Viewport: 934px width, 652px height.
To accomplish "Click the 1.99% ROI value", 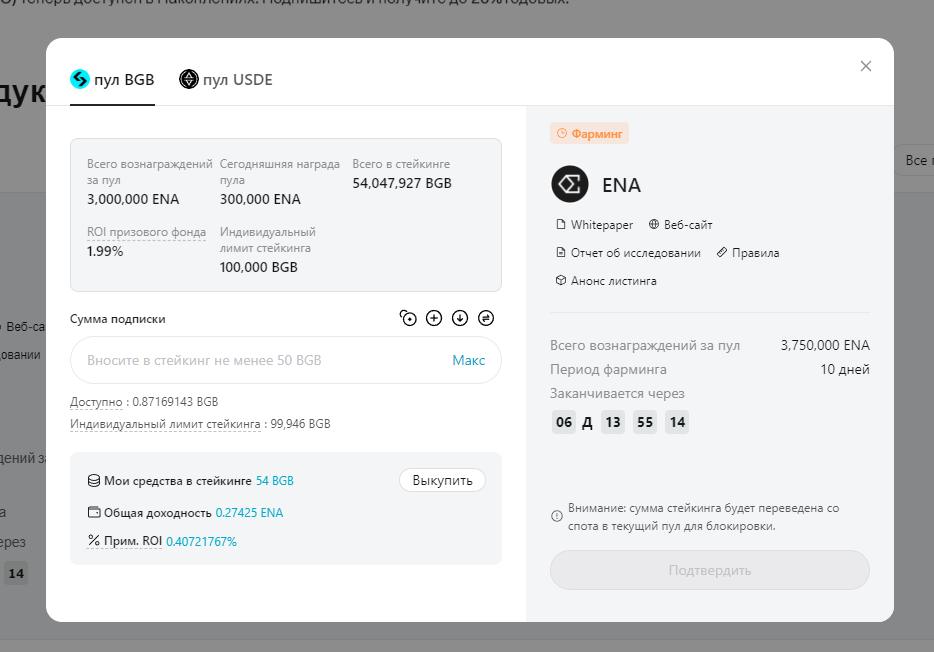I will pos(105,251).
